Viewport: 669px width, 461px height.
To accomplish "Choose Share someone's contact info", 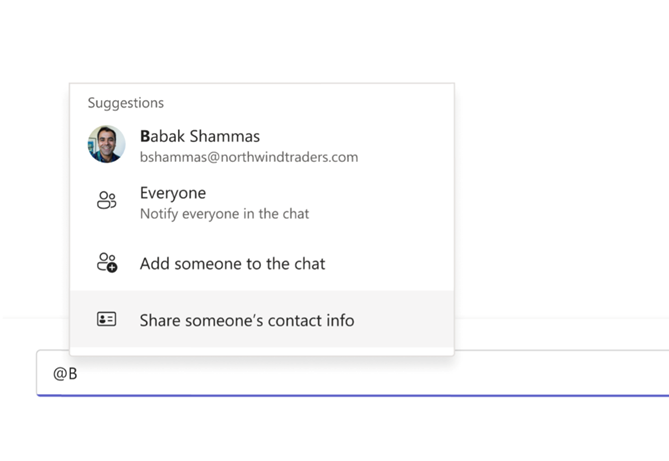I will click(x=262, y=319).
